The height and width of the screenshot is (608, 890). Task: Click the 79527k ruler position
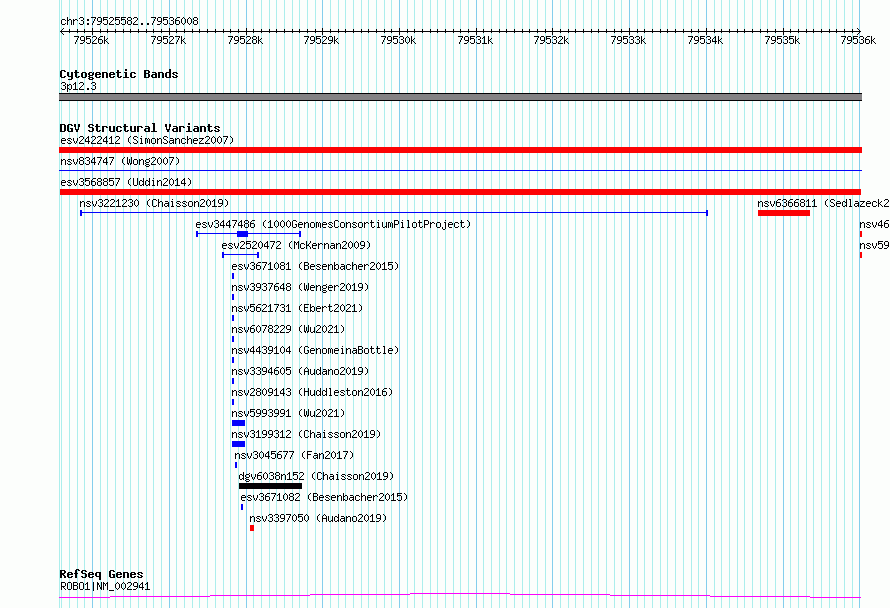[x=168, y=40]
